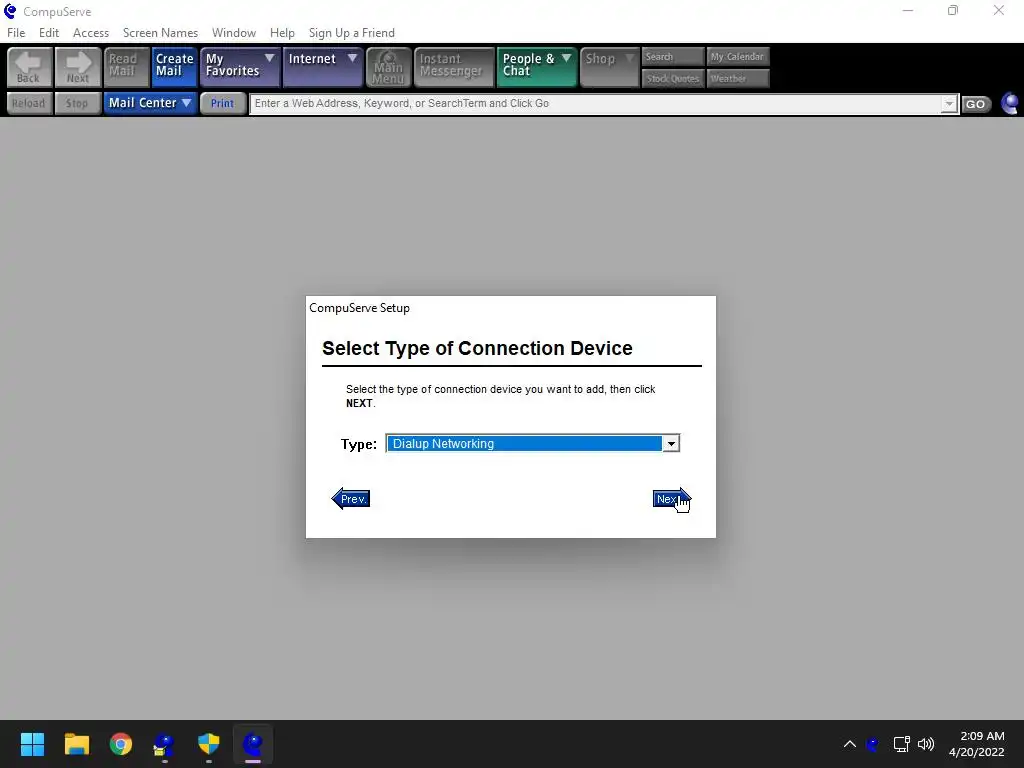Open the Edit menu

tap(49, 33)
